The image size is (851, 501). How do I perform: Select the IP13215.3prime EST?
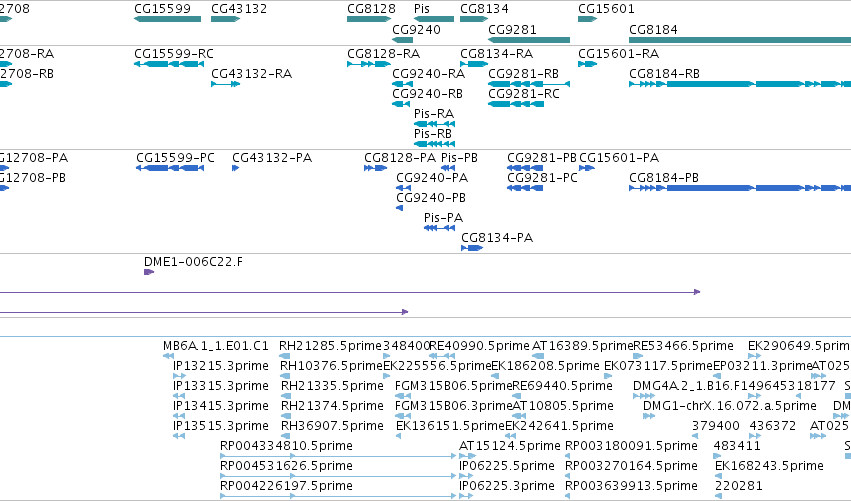click(x=179, y=376)
